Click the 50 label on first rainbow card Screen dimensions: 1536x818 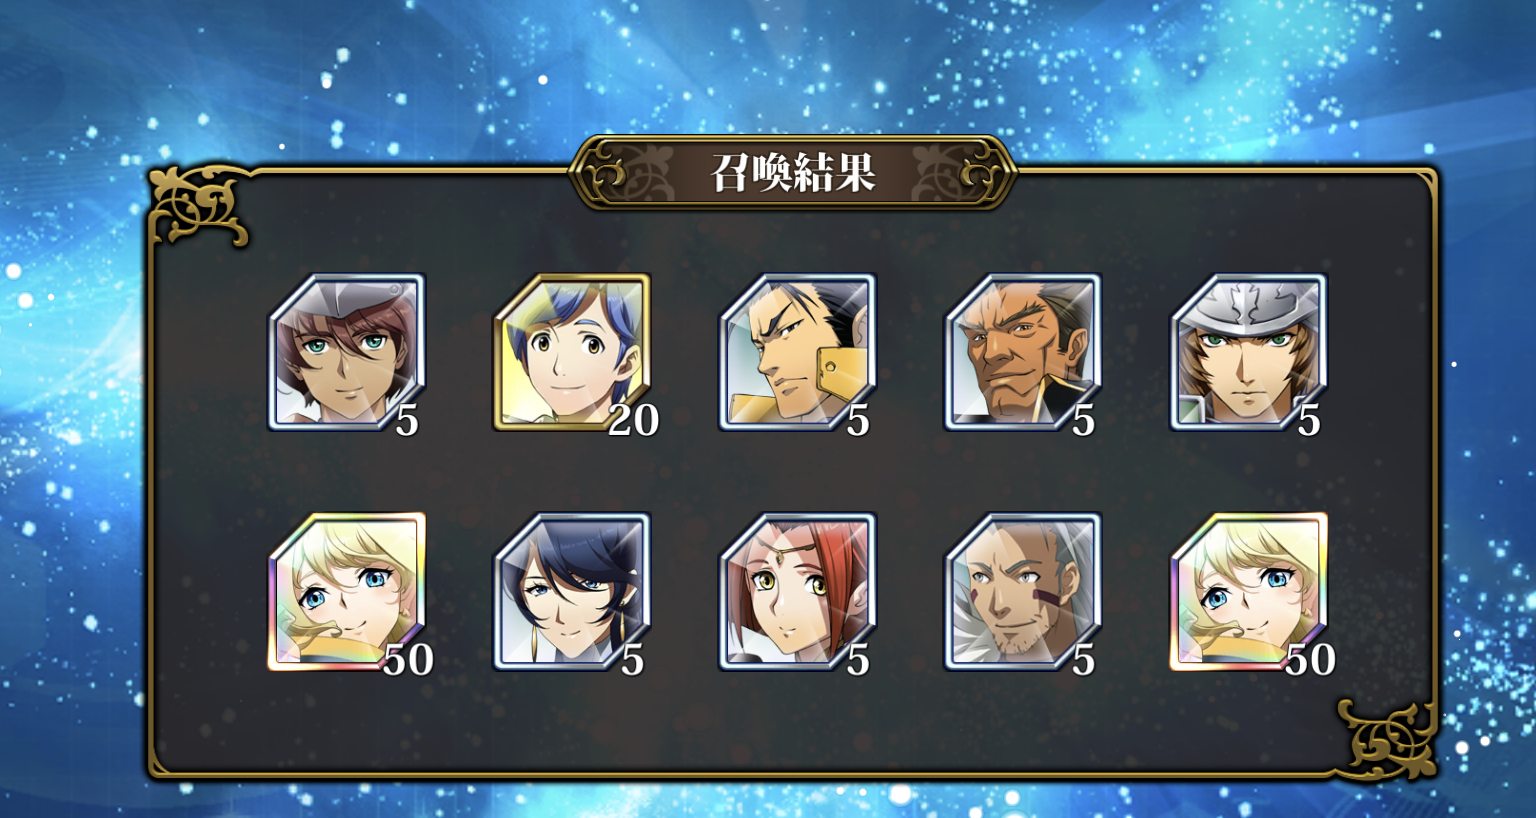(408, 659)
